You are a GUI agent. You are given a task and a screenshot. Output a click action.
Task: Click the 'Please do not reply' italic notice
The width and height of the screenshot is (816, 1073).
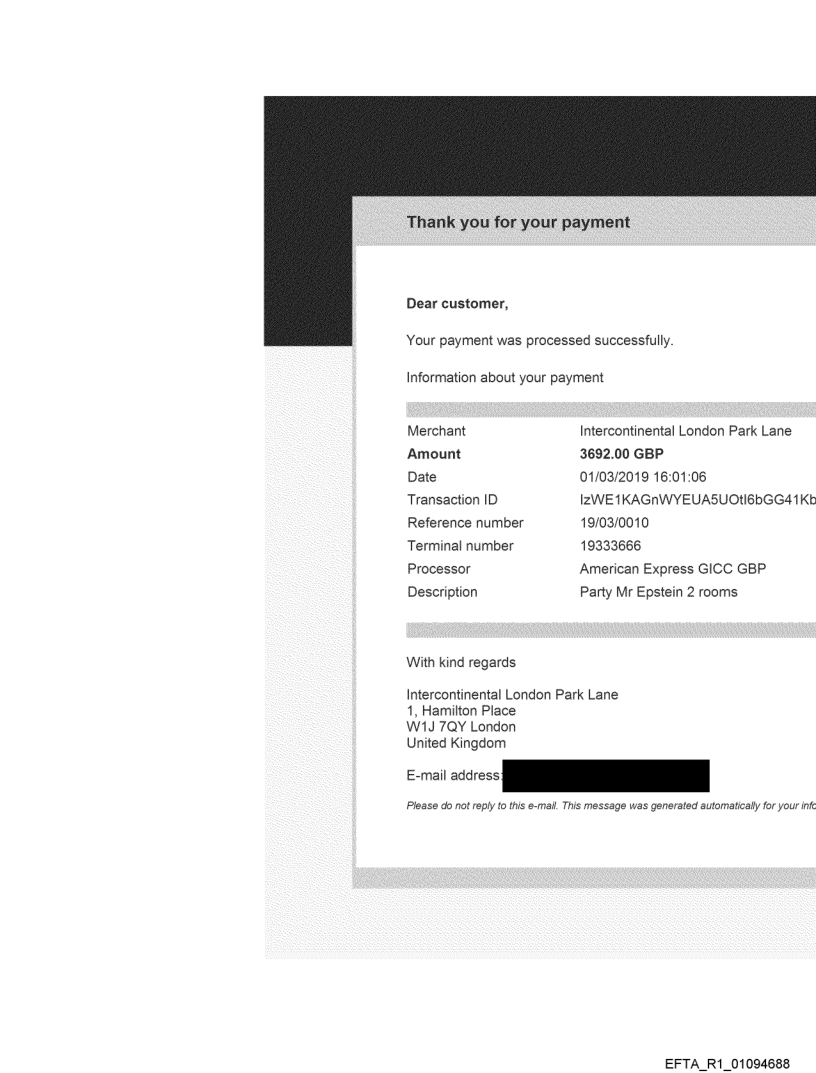pos(610,807)
